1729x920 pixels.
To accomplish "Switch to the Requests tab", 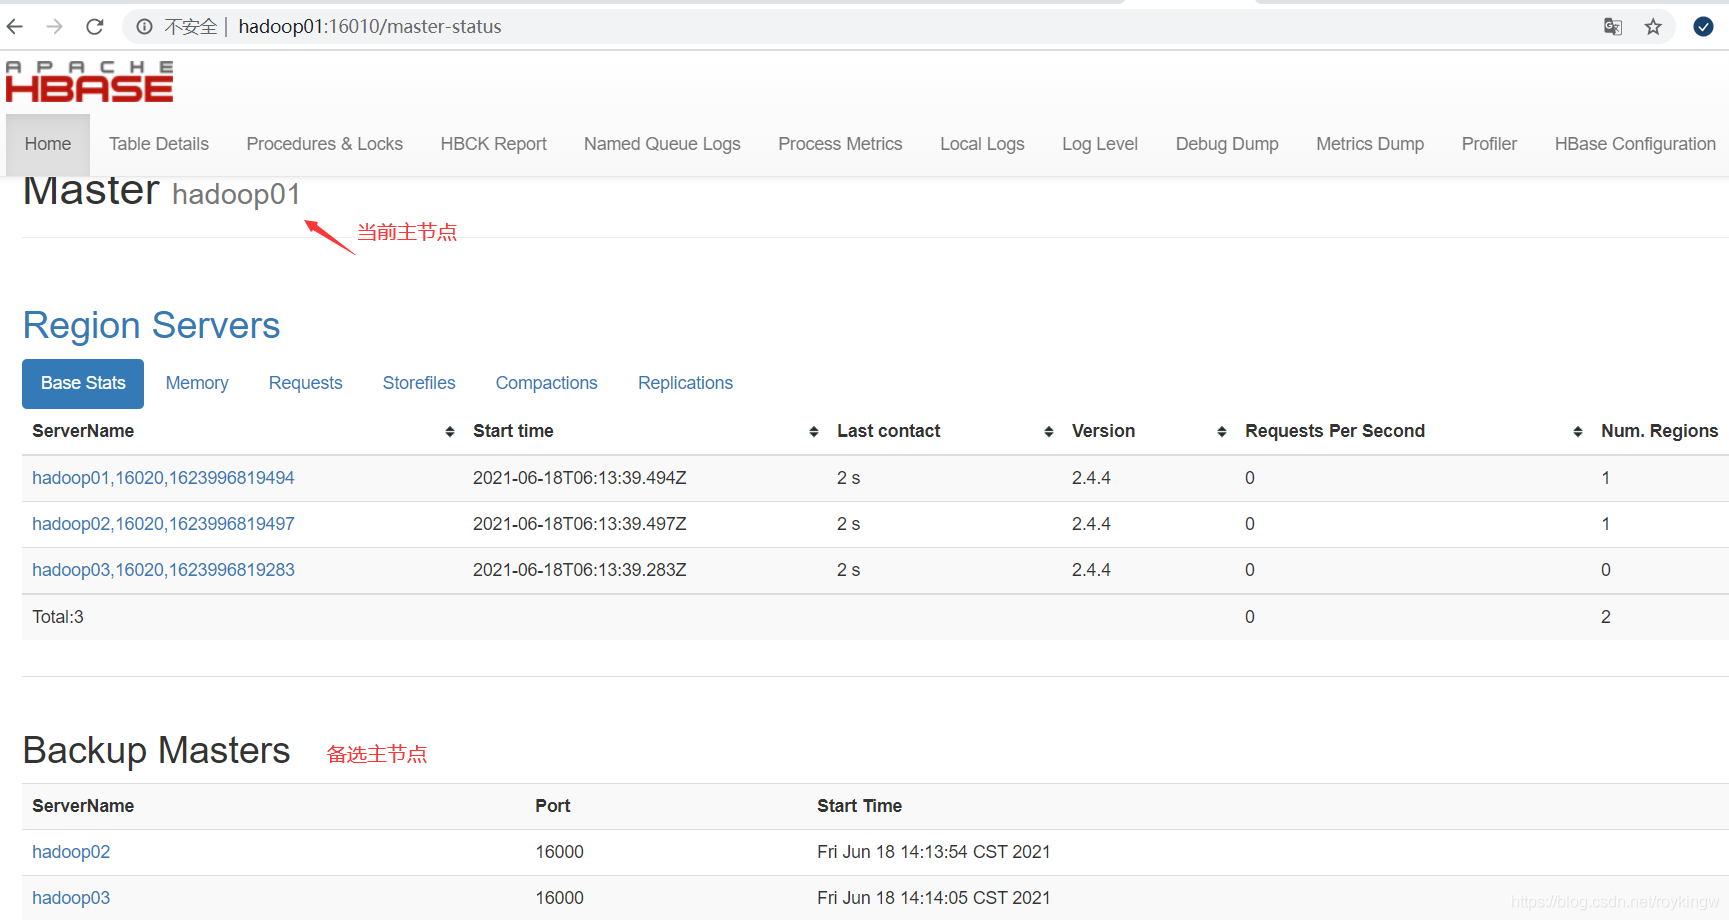I will (305, 383).
